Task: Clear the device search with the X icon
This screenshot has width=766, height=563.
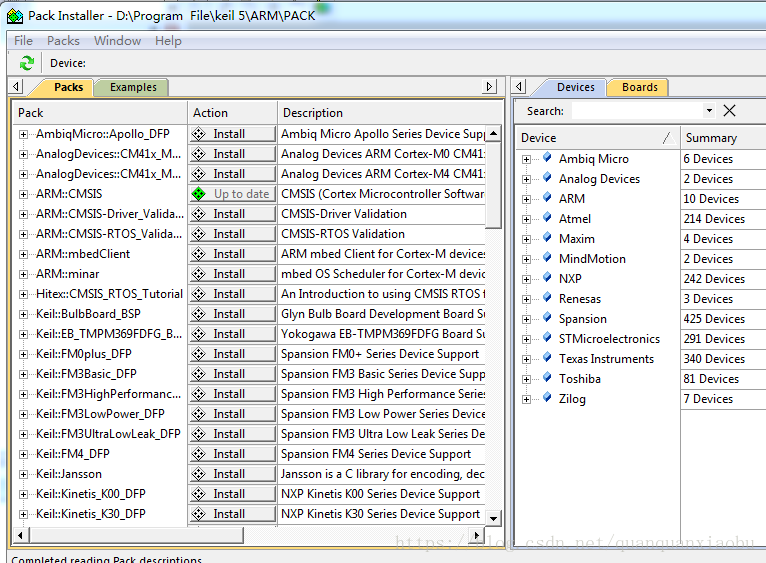Action: click(x=729, y=111)
